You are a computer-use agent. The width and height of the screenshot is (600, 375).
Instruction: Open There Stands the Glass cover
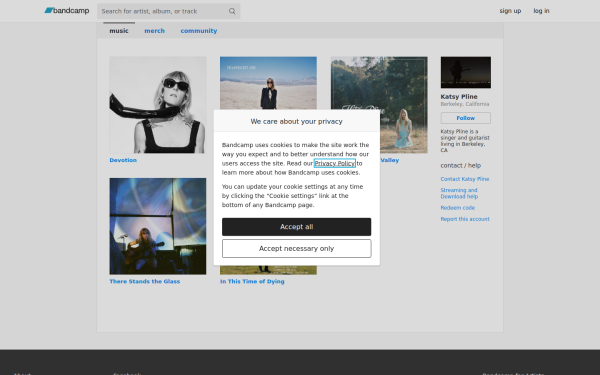point(158,226)
